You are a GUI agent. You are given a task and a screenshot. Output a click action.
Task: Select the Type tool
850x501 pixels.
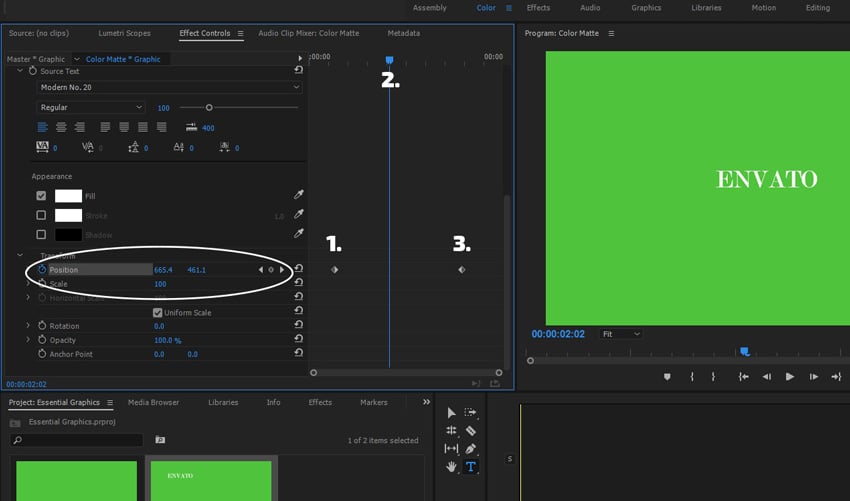click(470, 466)
